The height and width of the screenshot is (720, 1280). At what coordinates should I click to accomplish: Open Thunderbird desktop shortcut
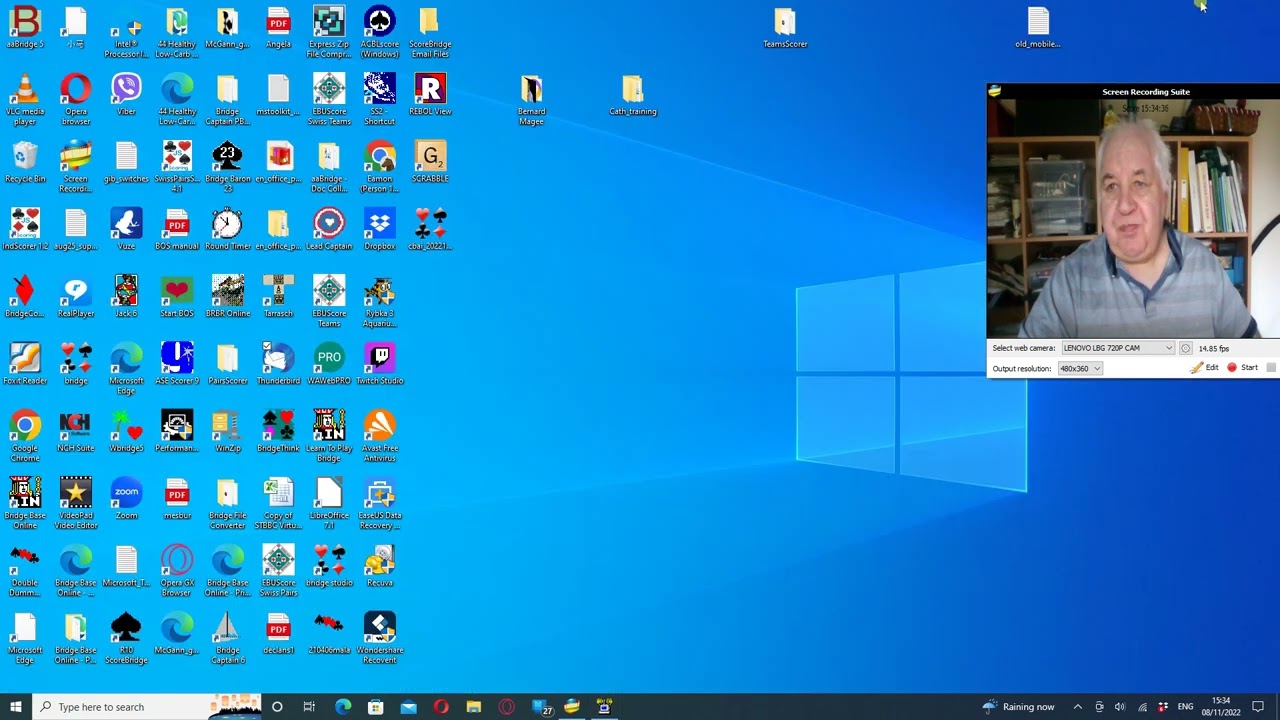pos(278,364)
